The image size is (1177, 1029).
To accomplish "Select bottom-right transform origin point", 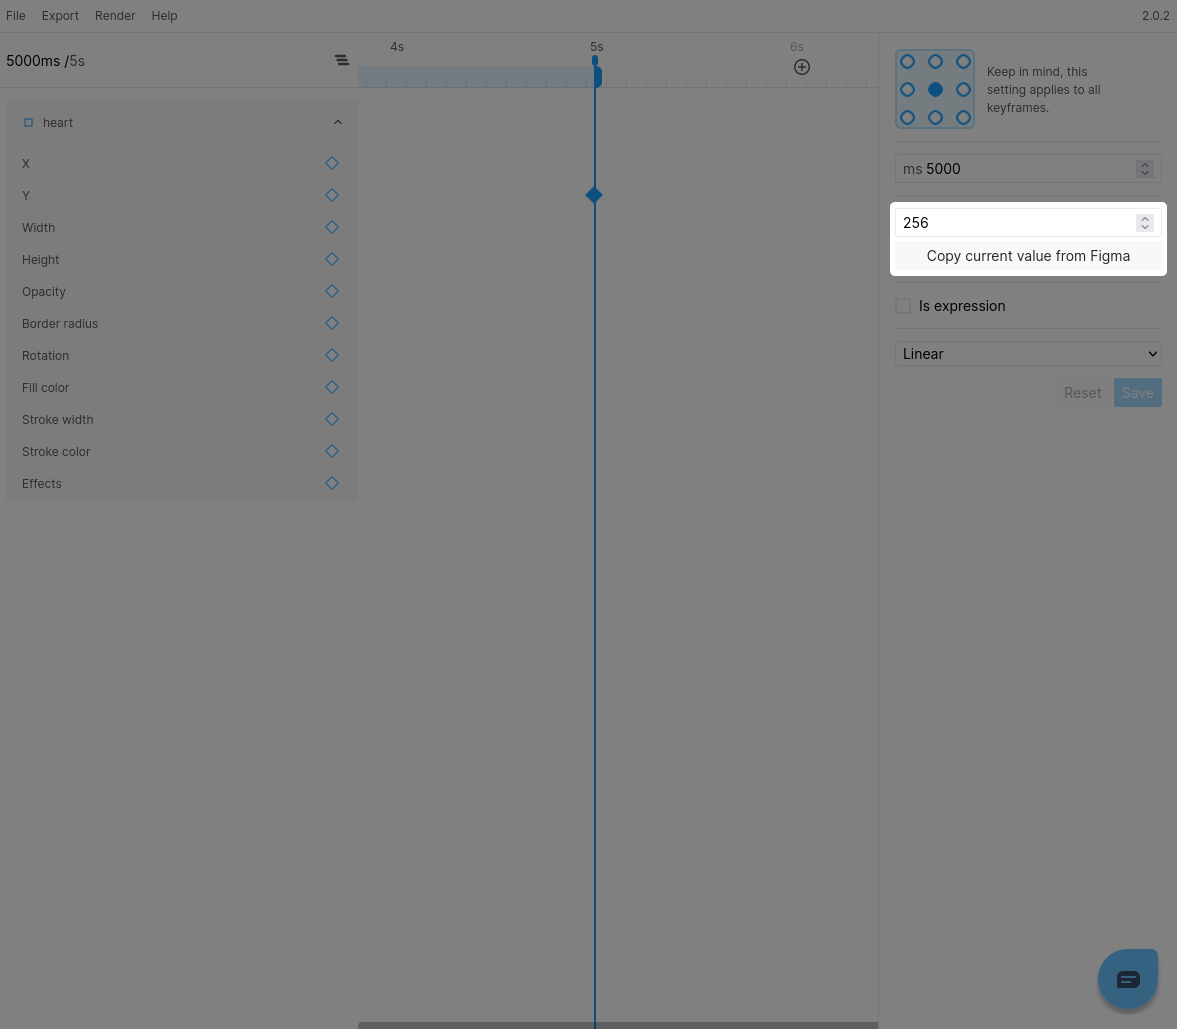I will point(963,117).
